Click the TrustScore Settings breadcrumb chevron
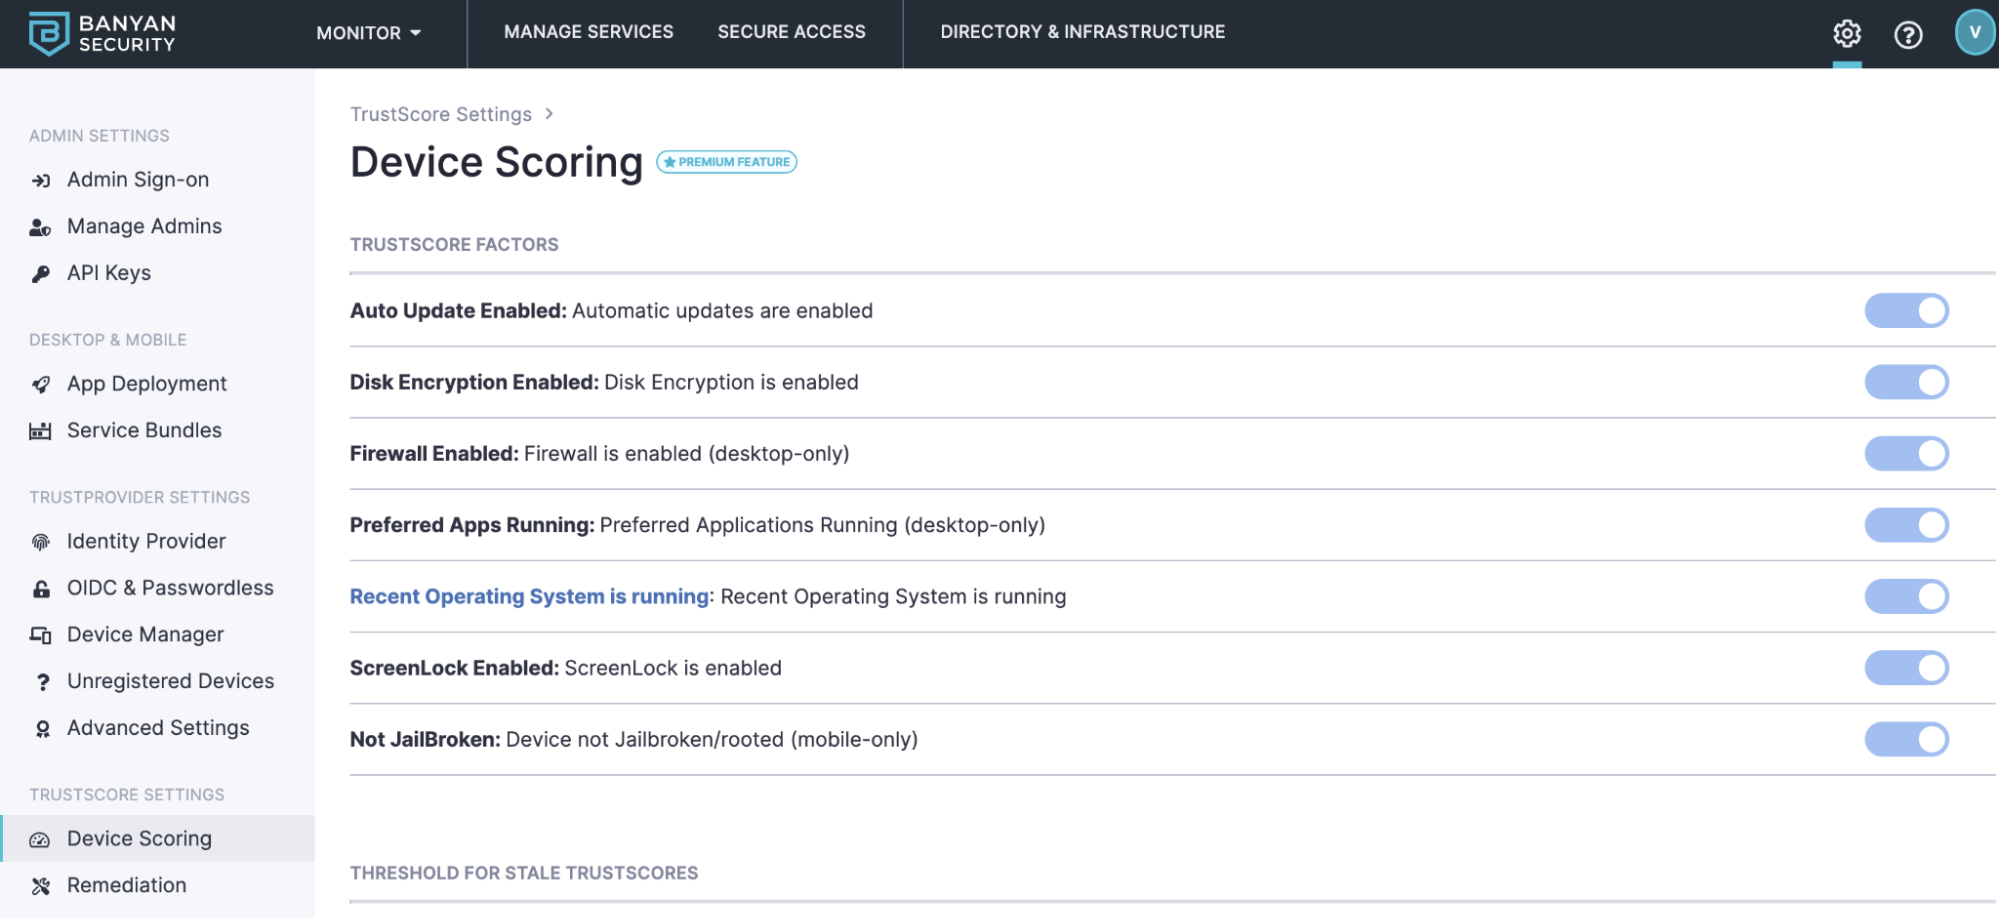The height and width of the screenshot is (918, 1999). 549,114
